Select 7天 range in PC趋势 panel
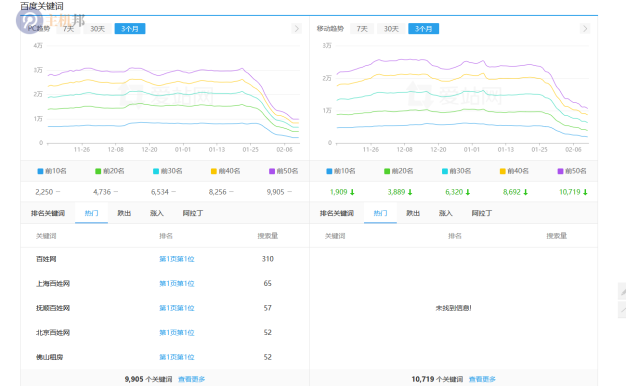 (x=68, y=29)
